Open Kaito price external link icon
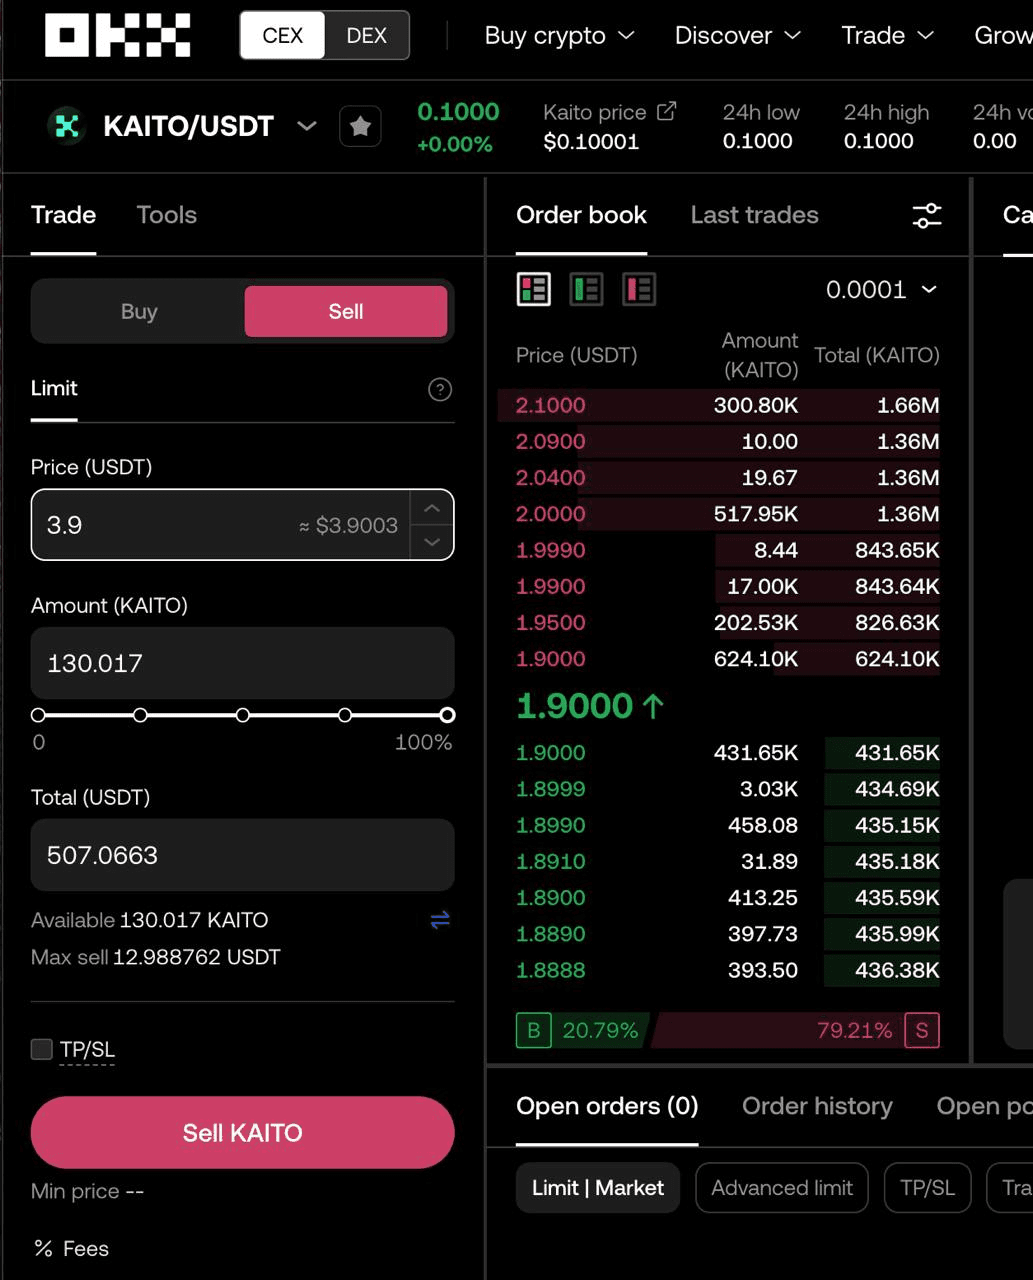This screenshot has height=1280, width=1033. (x=666, y=111)
